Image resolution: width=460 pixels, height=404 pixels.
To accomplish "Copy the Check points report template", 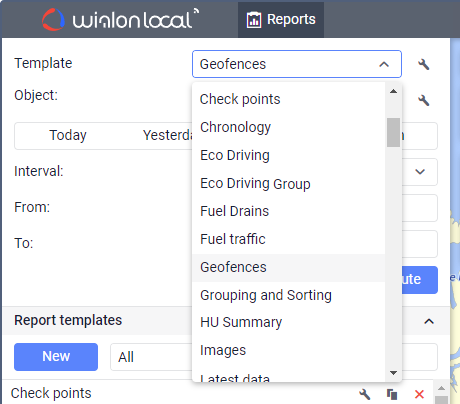I will click(x=392, y=394).
